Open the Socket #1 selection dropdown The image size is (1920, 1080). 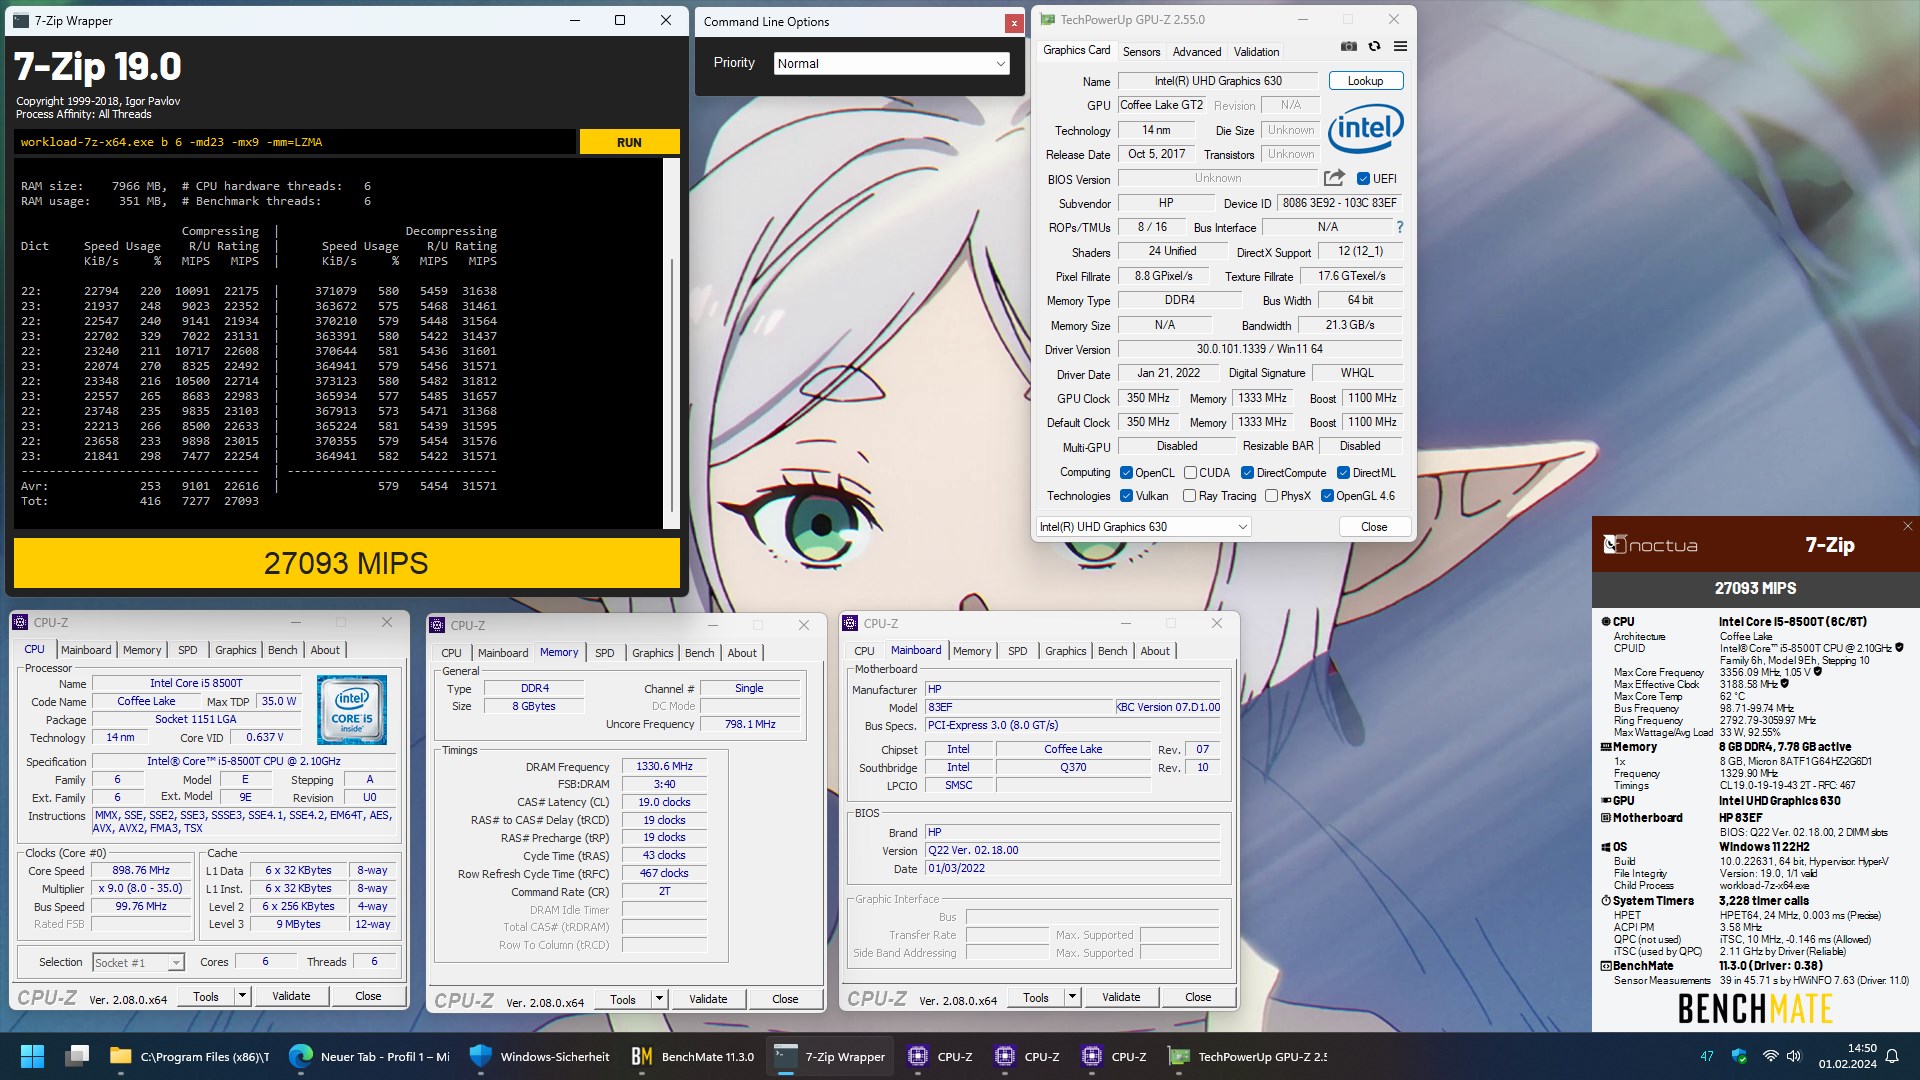pos(138,962)
